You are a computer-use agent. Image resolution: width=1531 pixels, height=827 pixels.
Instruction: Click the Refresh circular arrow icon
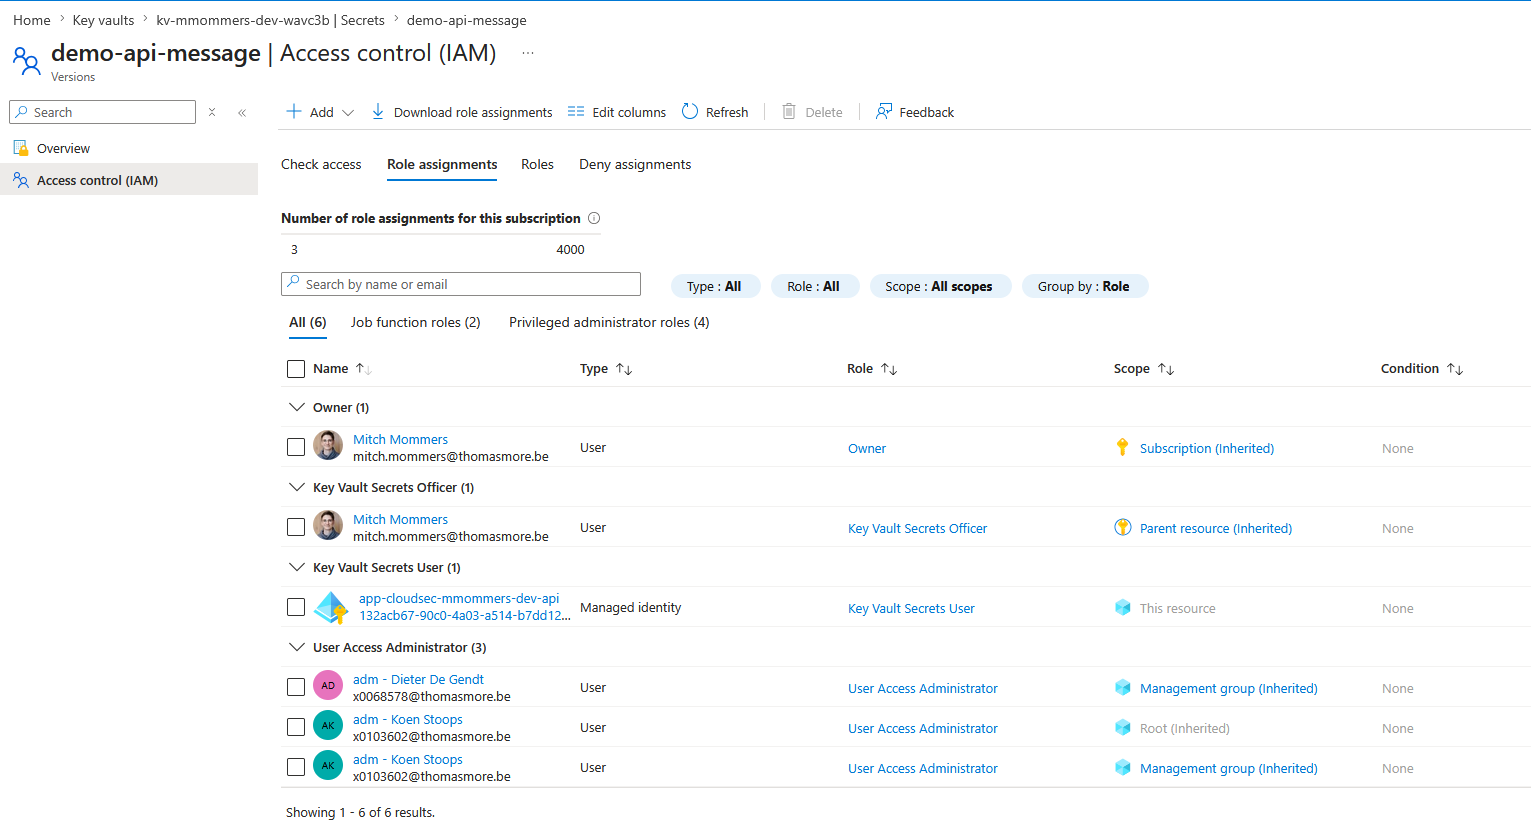point(690,111)
